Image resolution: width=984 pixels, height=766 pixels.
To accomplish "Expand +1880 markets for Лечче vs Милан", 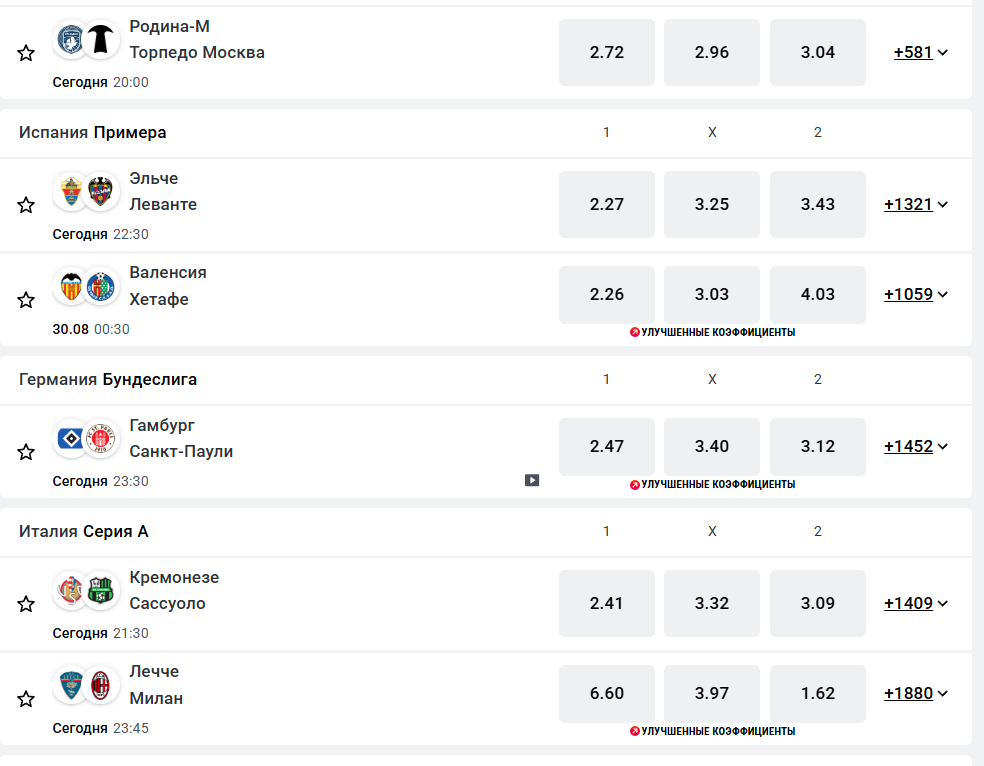I will click(x=915, y=693).
